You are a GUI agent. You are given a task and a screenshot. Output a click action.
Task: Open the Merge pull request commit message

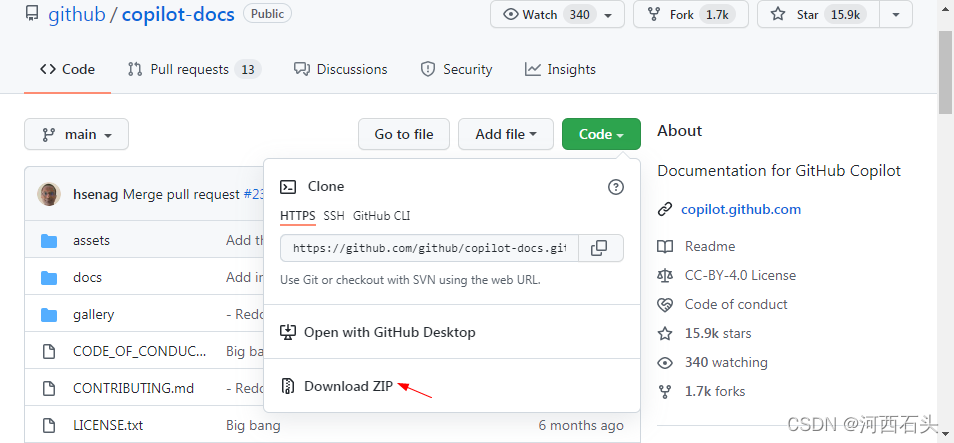(x=181, y=194)
